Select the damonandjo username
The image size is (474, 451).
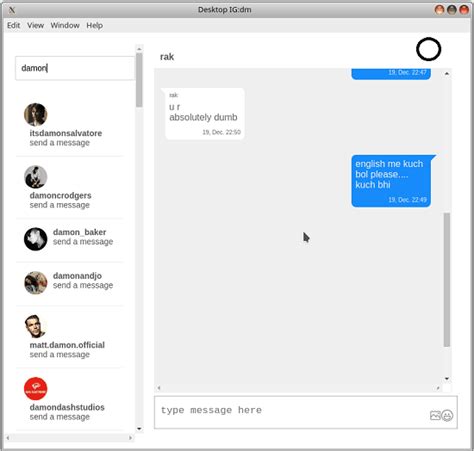pyautogui.click(x=77, y=276)
